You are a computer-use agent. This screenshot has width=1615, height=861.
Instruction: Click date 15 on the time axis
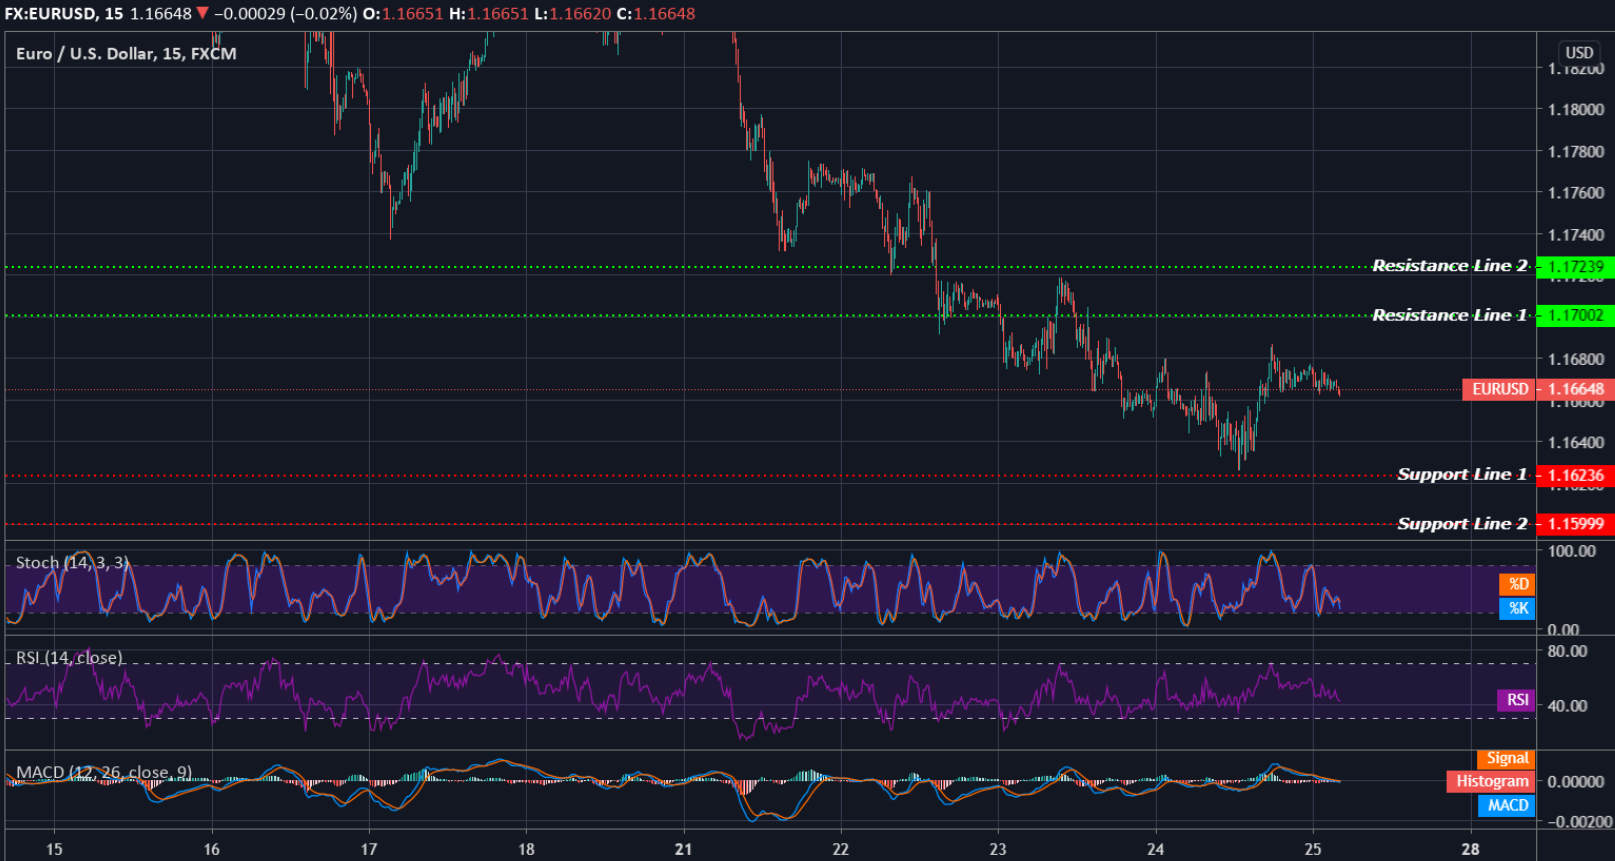pyautogui.click(x=54, y=849)
